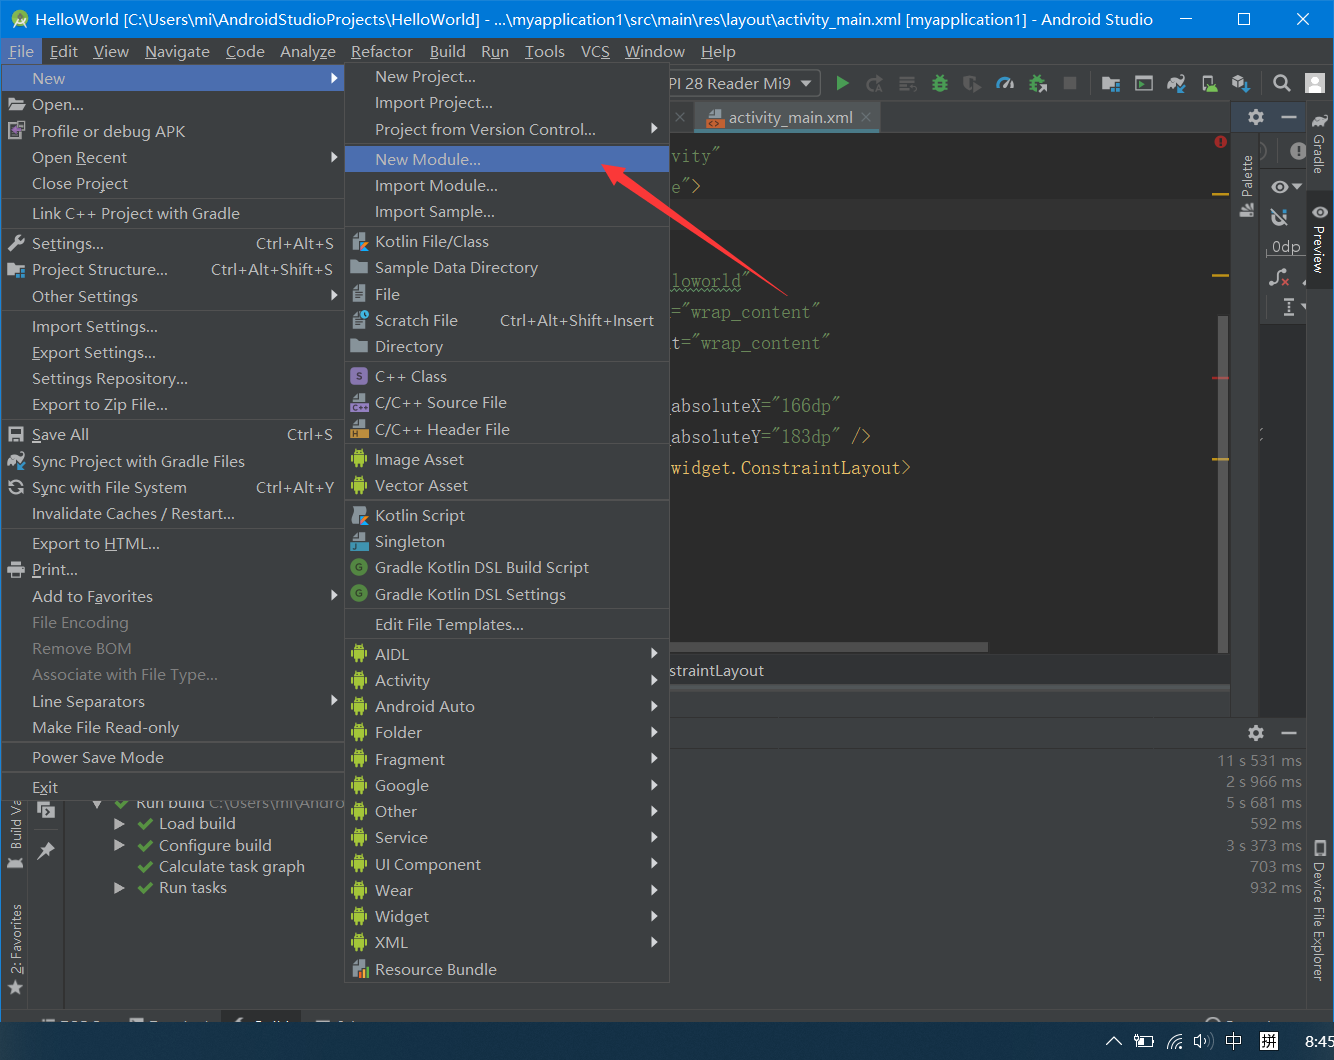Select Image Asset menu item
1334x1060 pixels.
507,459
